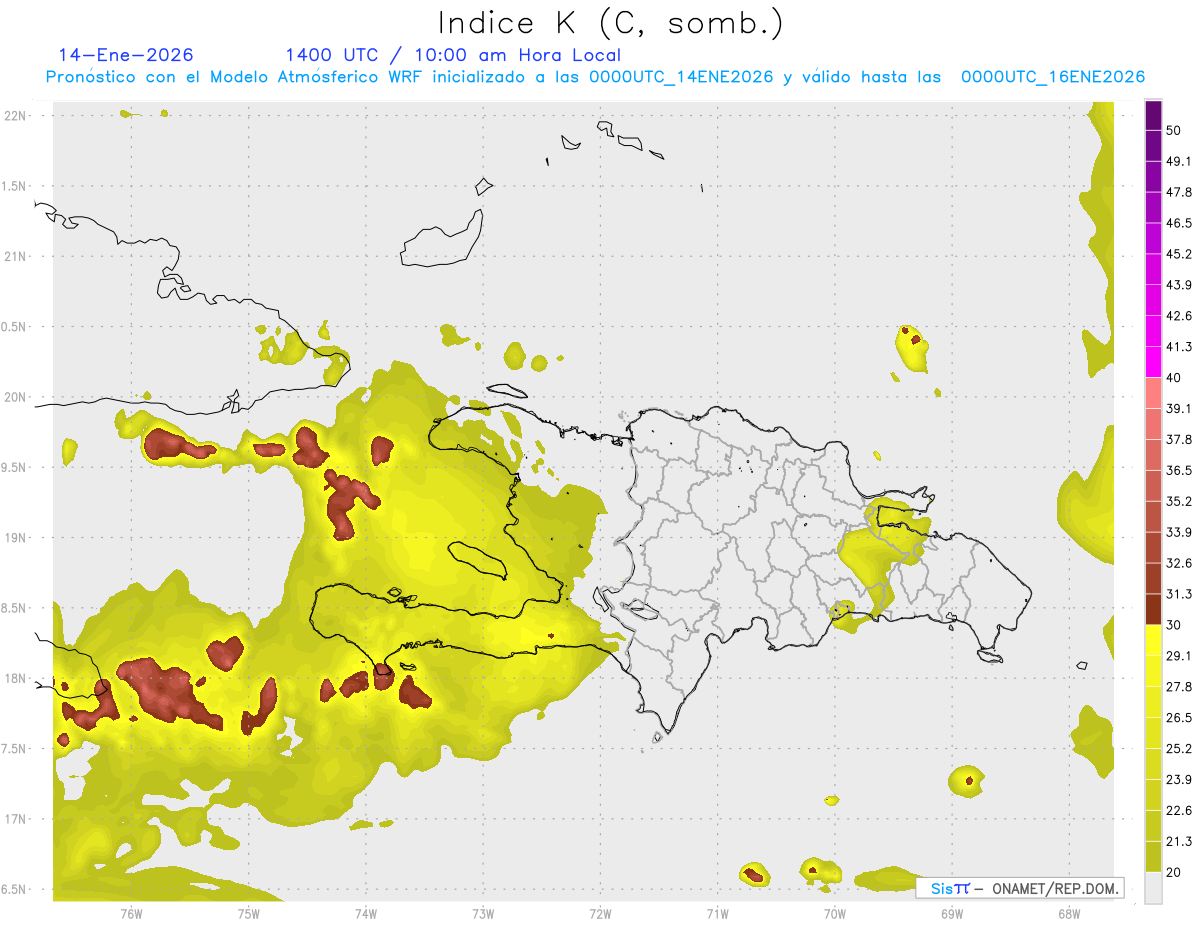The image size is (1200, 927).
Task: Click longitude label "73W"
Action: pos(483,913)
